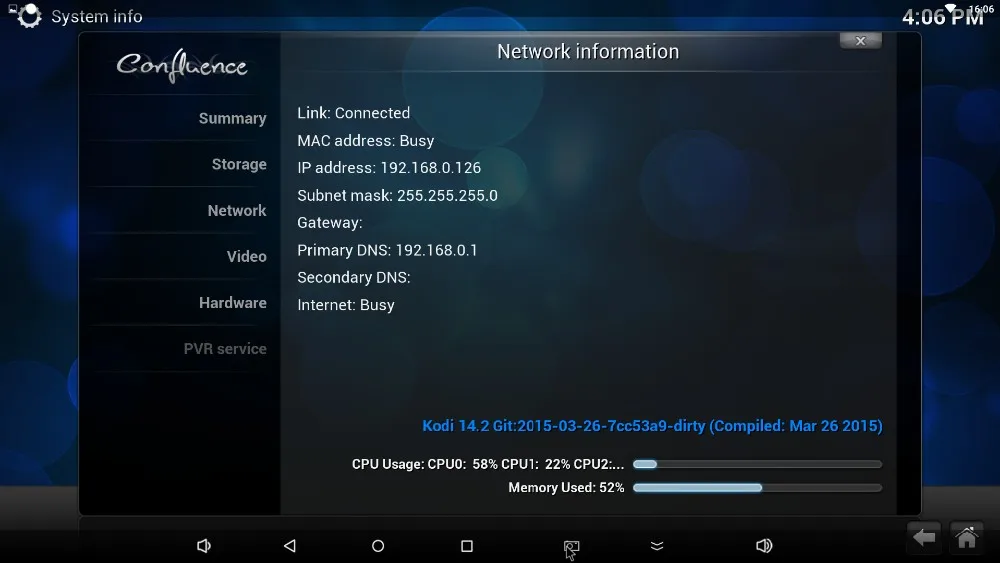Click the Confluence skin logo
This screenshot has width=1000, height=563.
[x=182, y=65]
